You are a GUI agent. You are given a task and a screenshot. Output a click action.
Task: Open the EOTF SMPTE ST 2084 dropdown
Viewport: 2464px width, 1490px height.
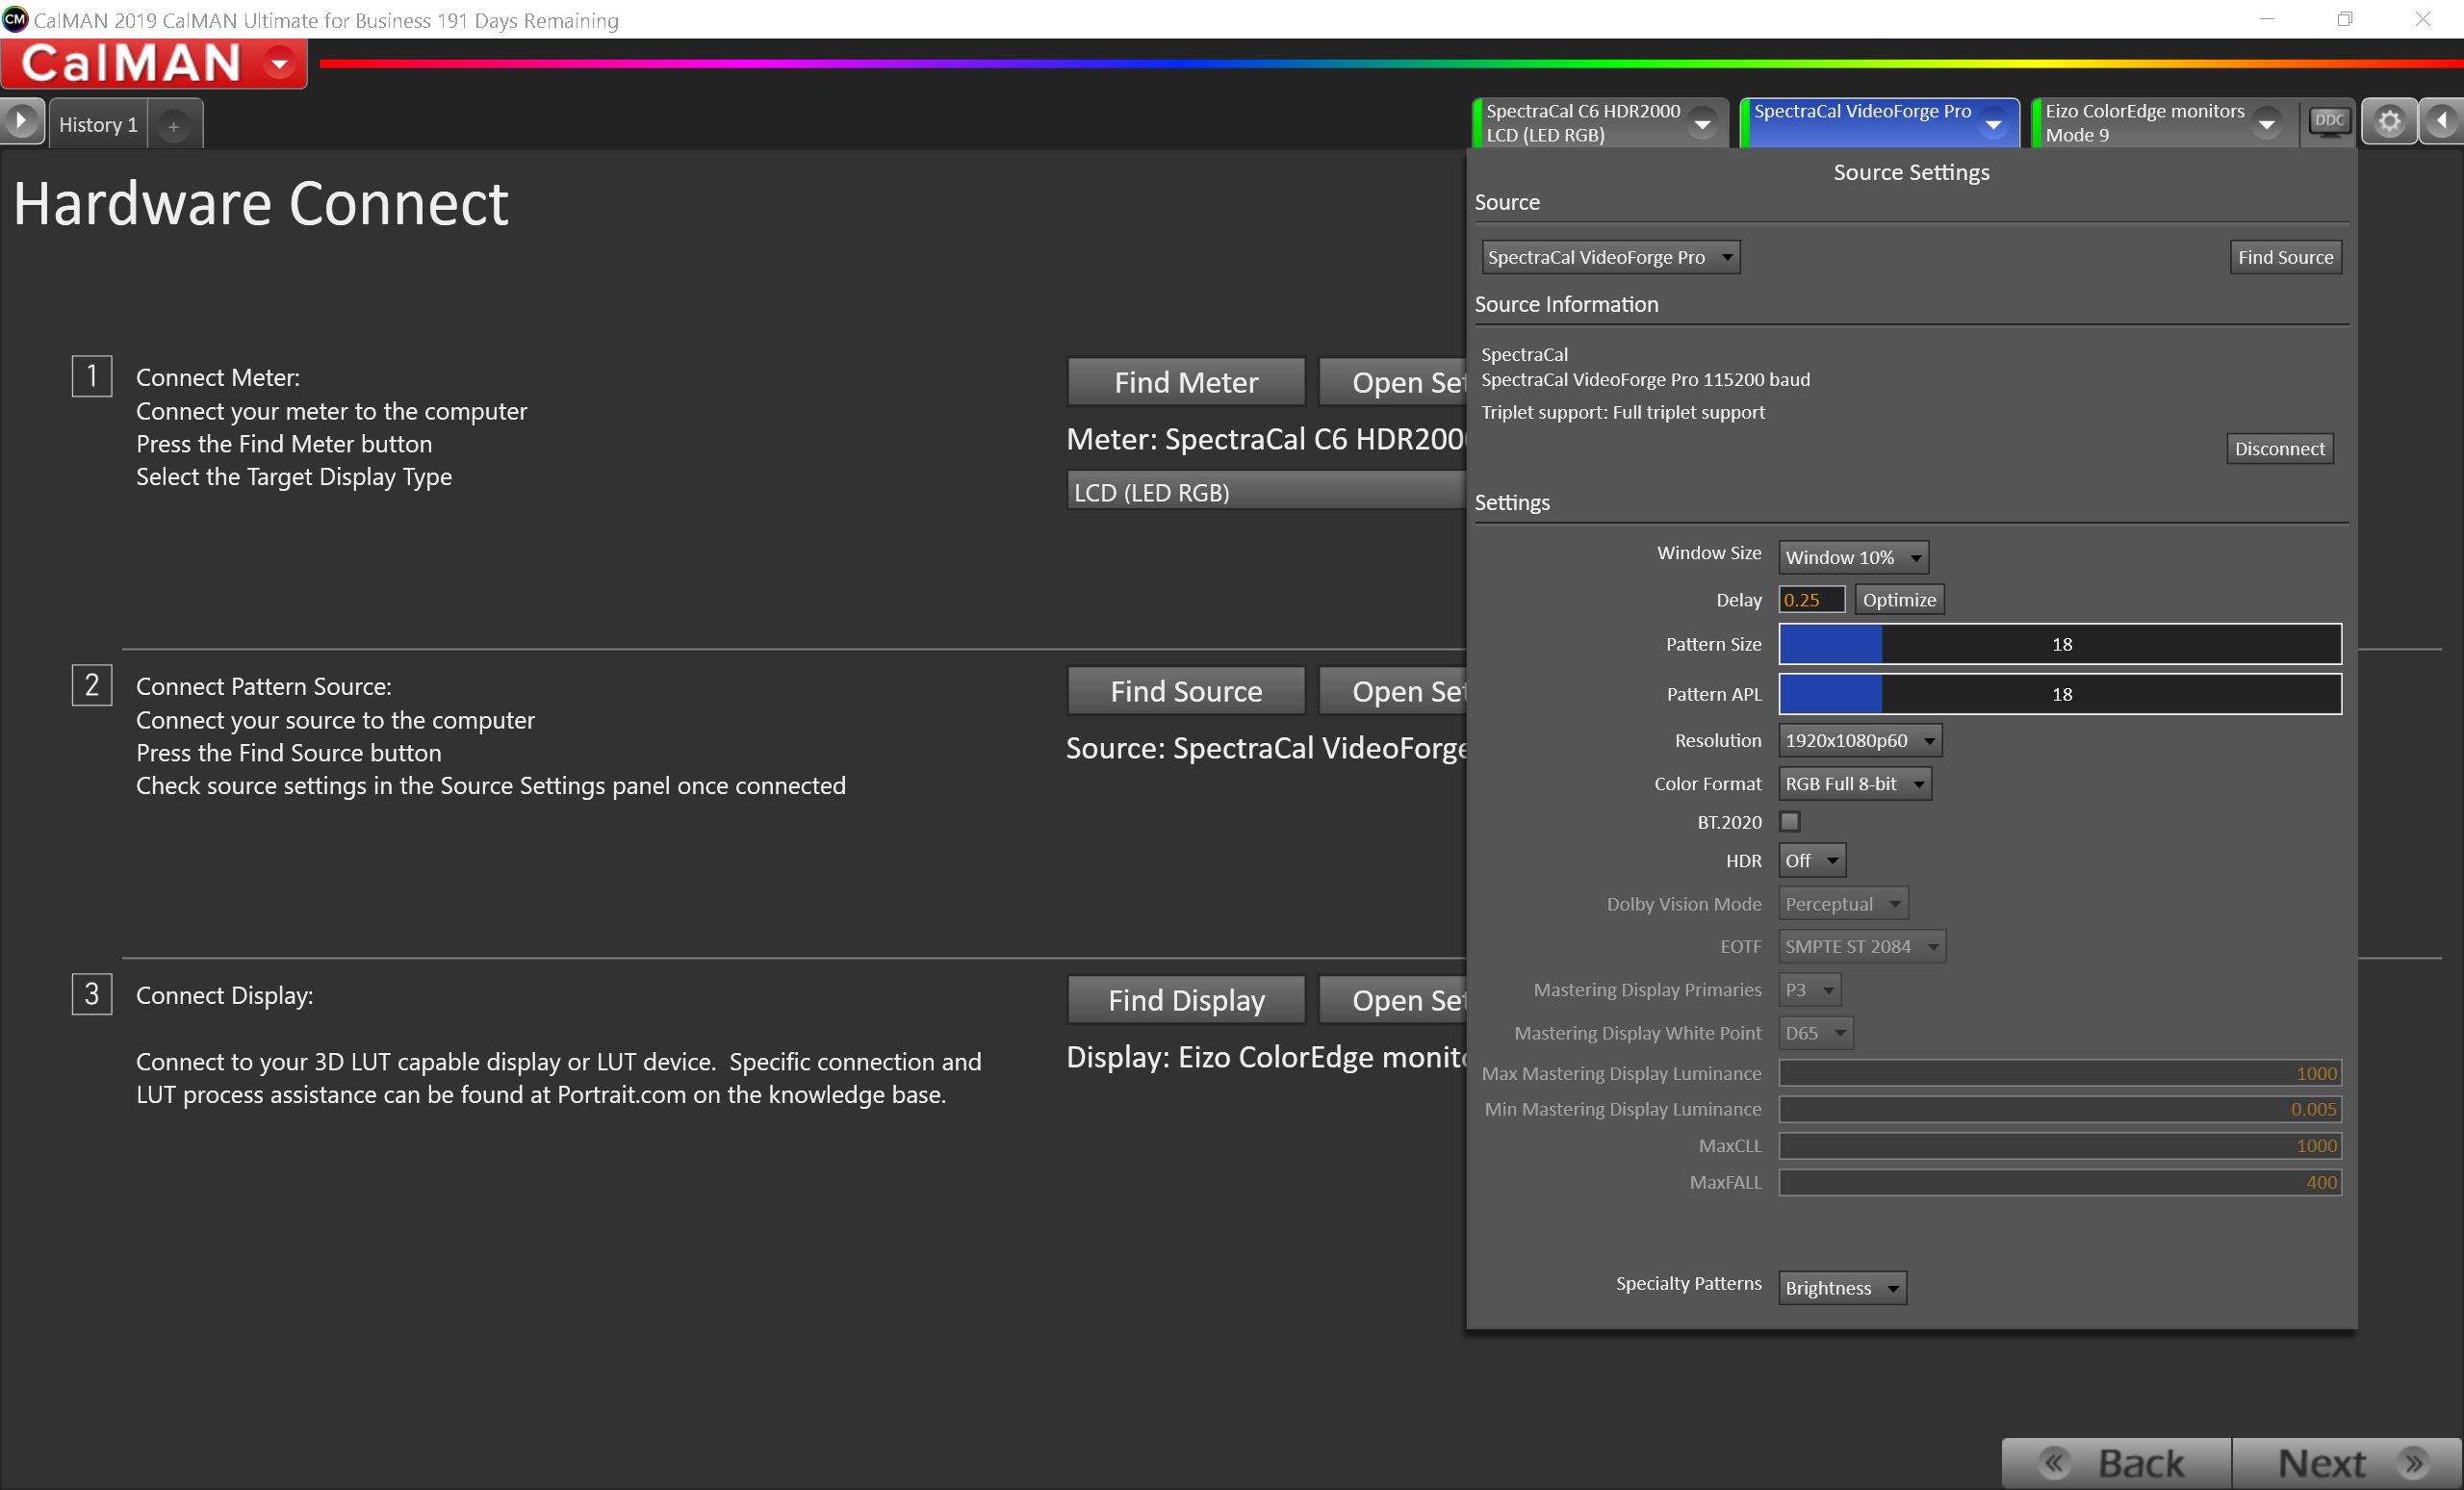coord(1862,946)
